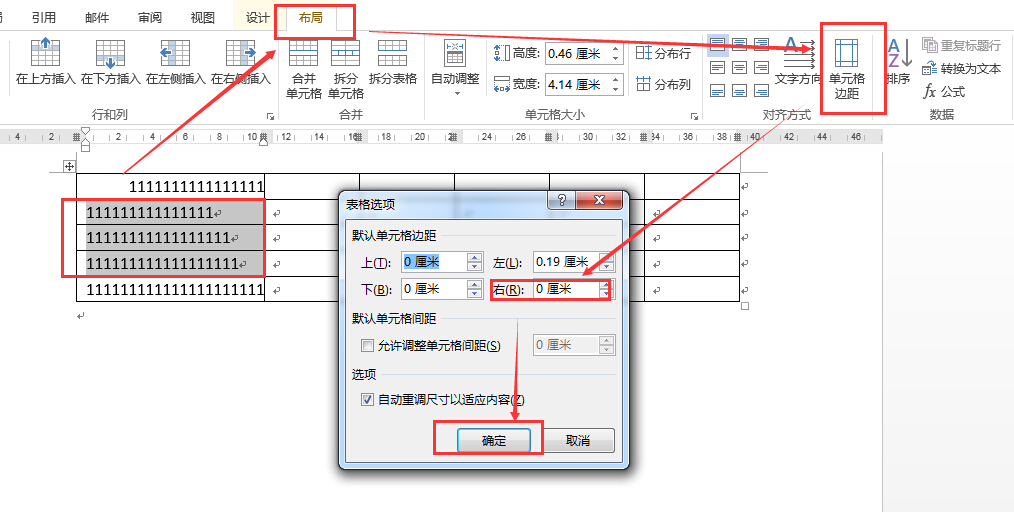Click the dialog help question mark

pyautogui.click(x=561, y=200)
